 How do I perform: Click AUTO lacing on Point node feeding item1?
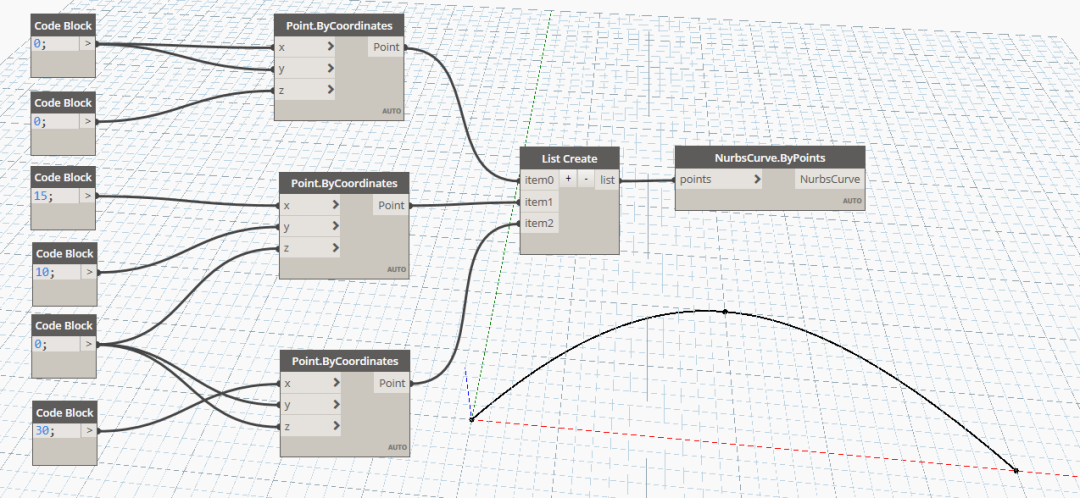[x=397, y=269]
